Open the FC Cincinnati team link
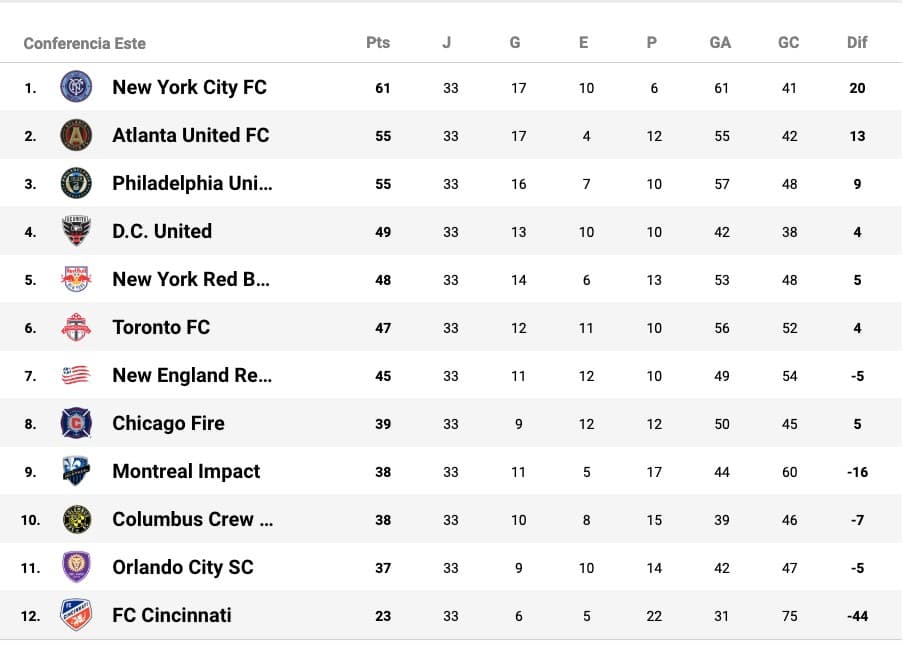The height and width of the screenshot is (645, 904). coord(171,615)
